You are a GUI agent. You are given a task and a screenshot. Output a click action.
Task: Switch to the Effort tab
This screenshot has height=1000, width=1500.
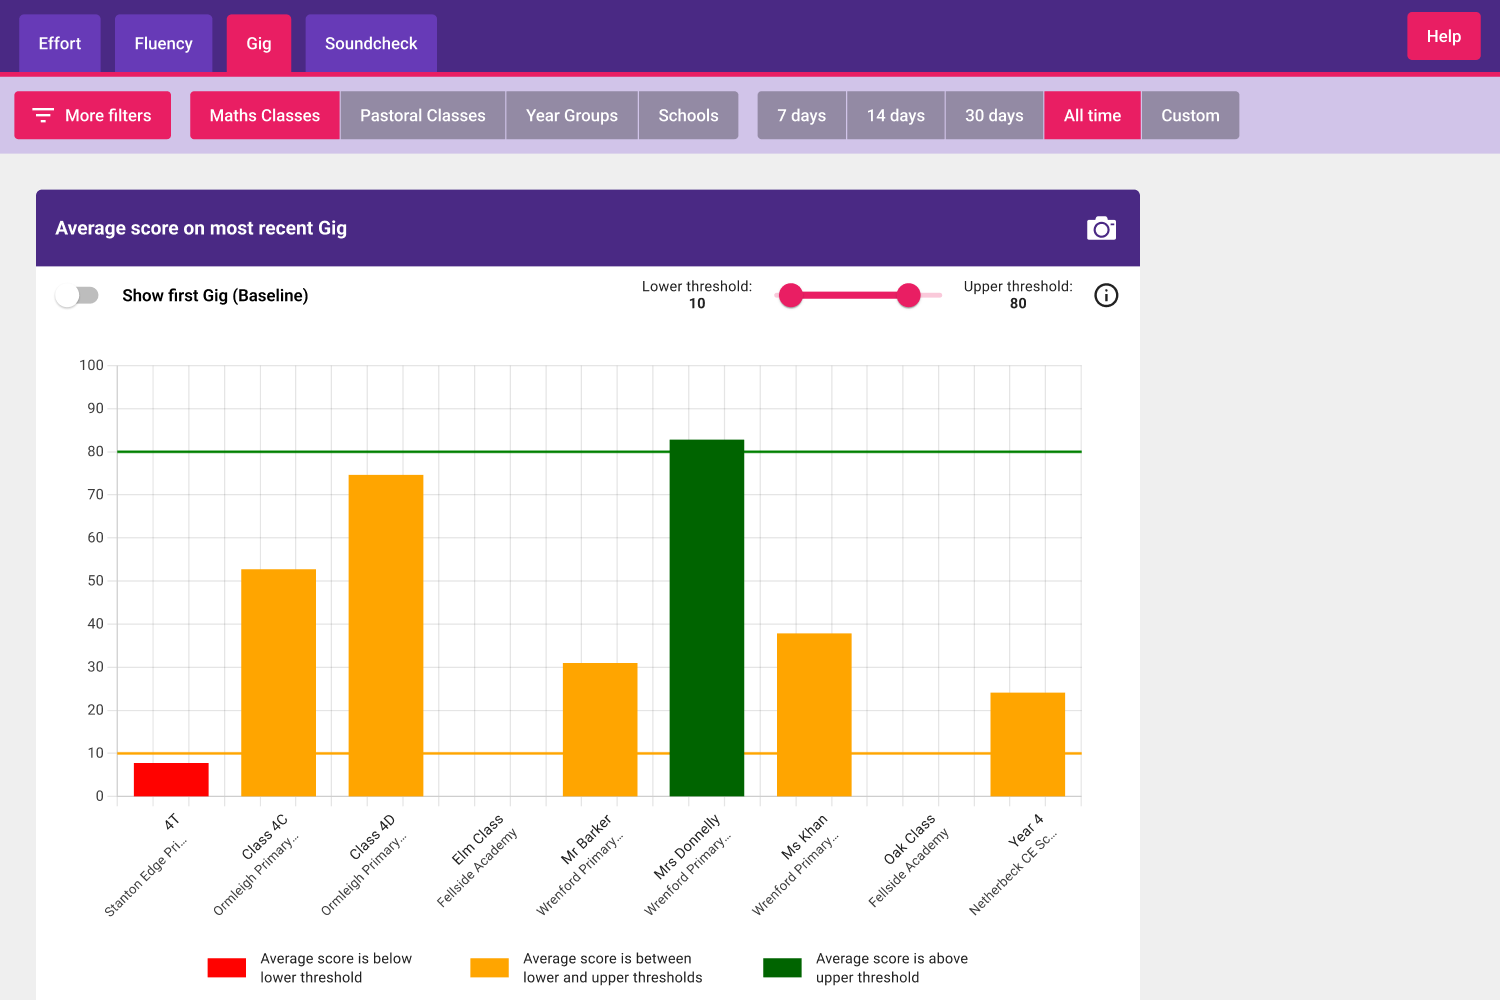pyautogui.click(x=60, y=44)
